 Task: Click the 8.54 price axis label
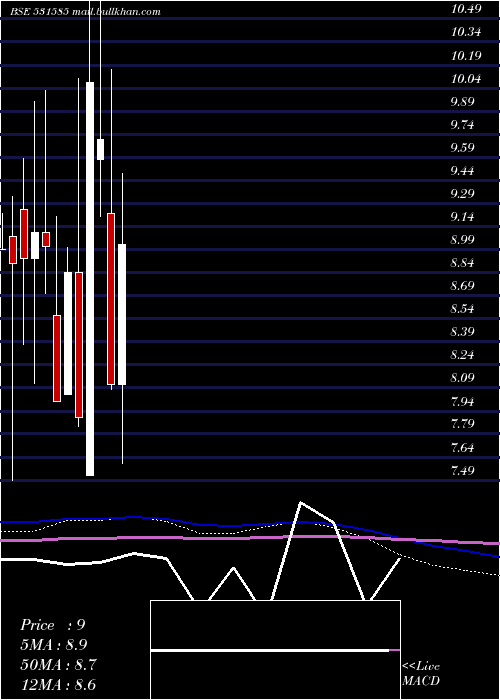(462, 309)
